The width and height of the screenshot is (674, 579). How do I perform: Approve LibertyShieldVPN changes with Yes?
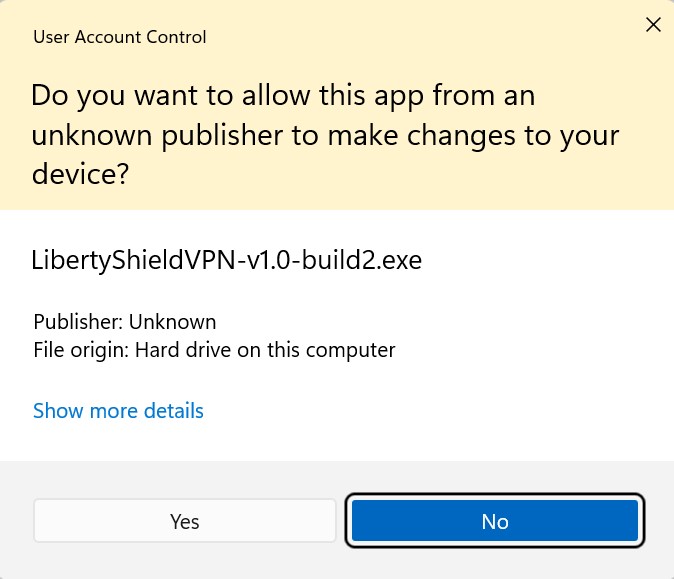(184, 521)
